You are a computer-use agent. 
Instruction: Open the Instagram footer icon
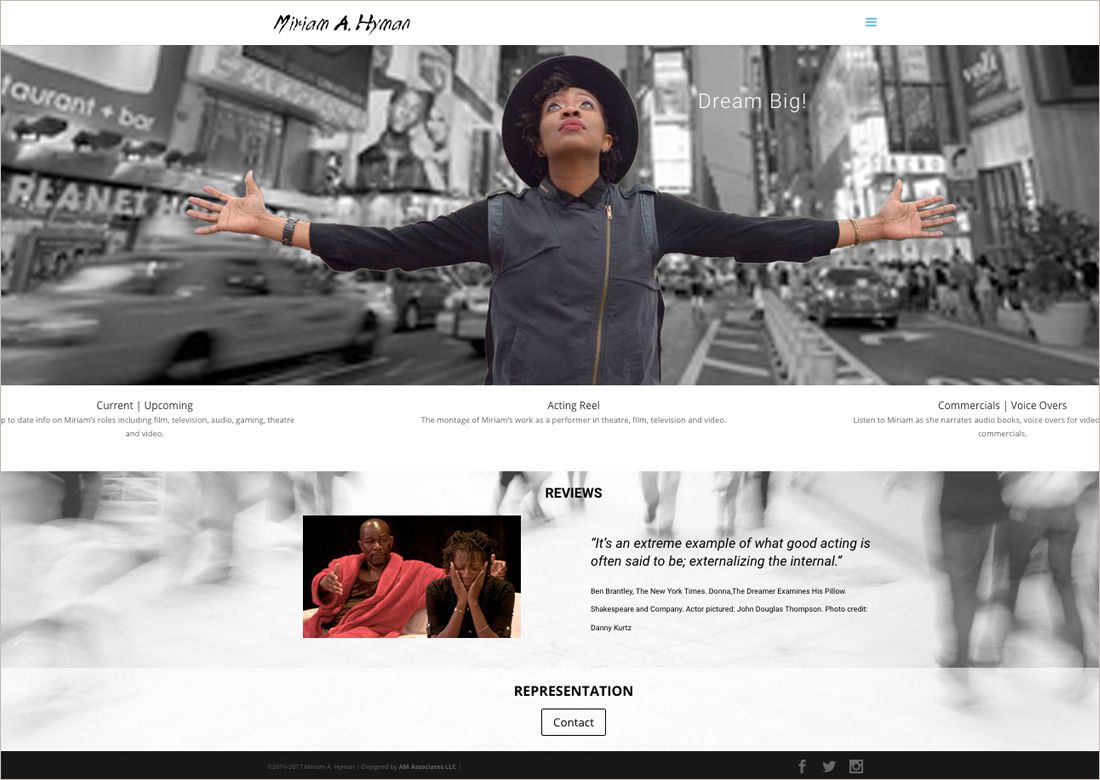click(856, 767)
